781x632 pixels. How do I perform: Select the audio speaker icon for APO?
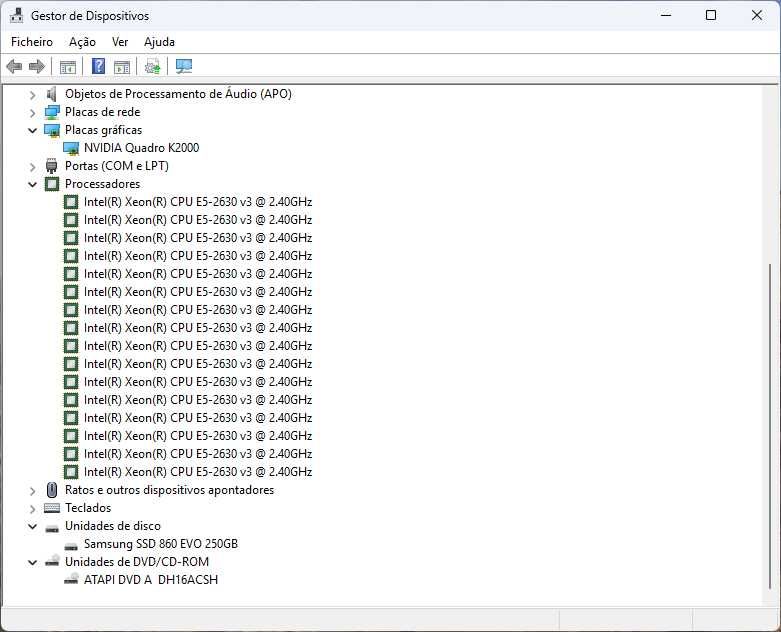(x=51, y=94)
